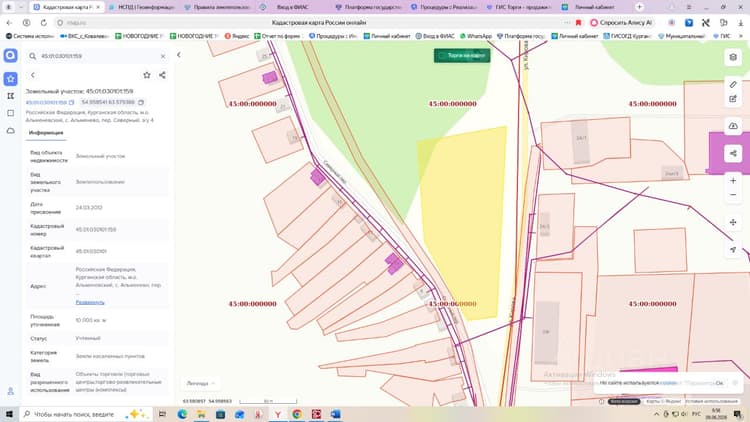Image resolution: width=750 pixels, height=422 pixels.
Task: Copy the cadastral number with copy icon
Action: 71,102
